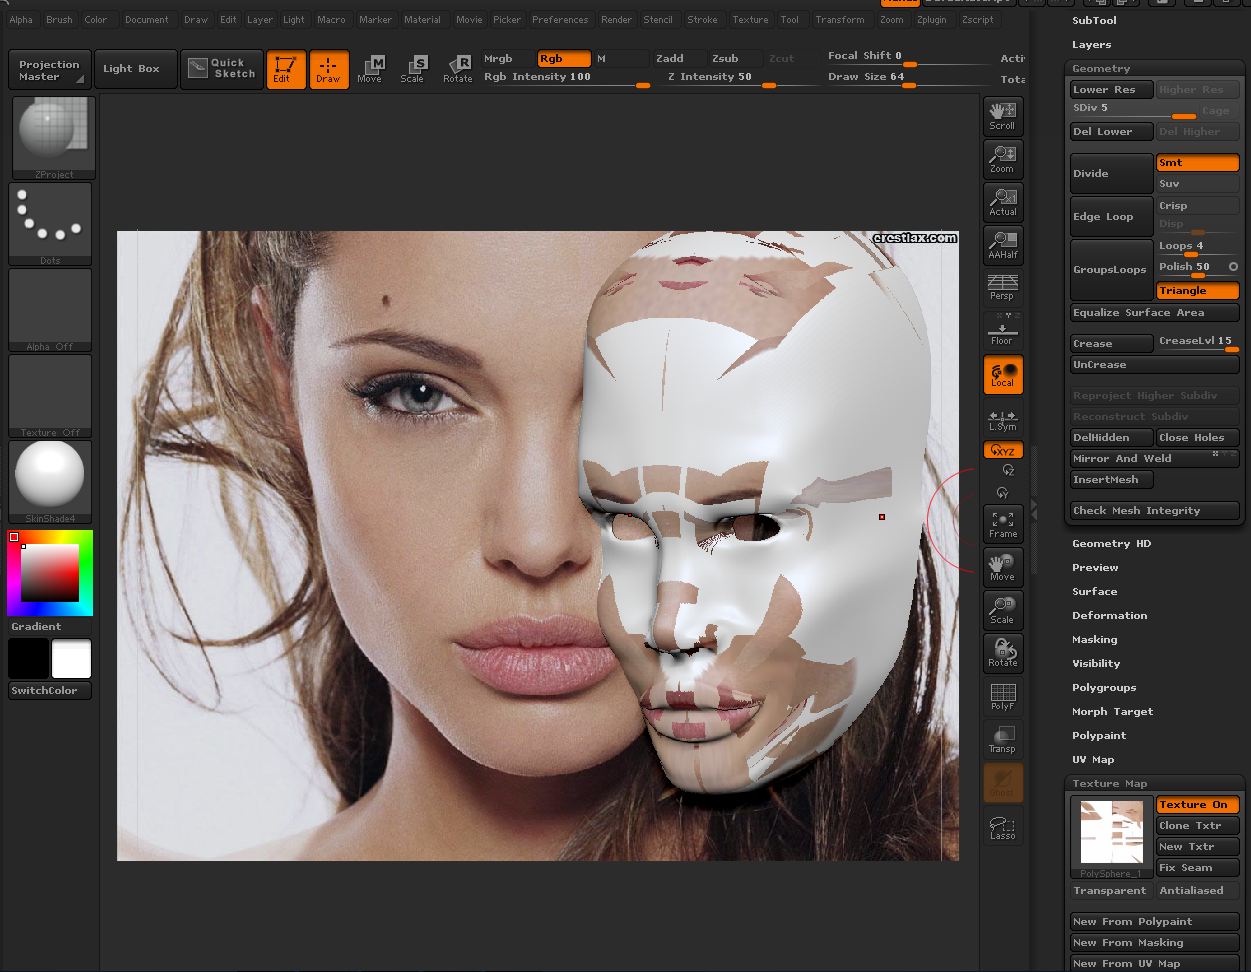Toggle Mrgb painting mode
Viewport: 1251px width, 972px height.
(x=508, y=59)
